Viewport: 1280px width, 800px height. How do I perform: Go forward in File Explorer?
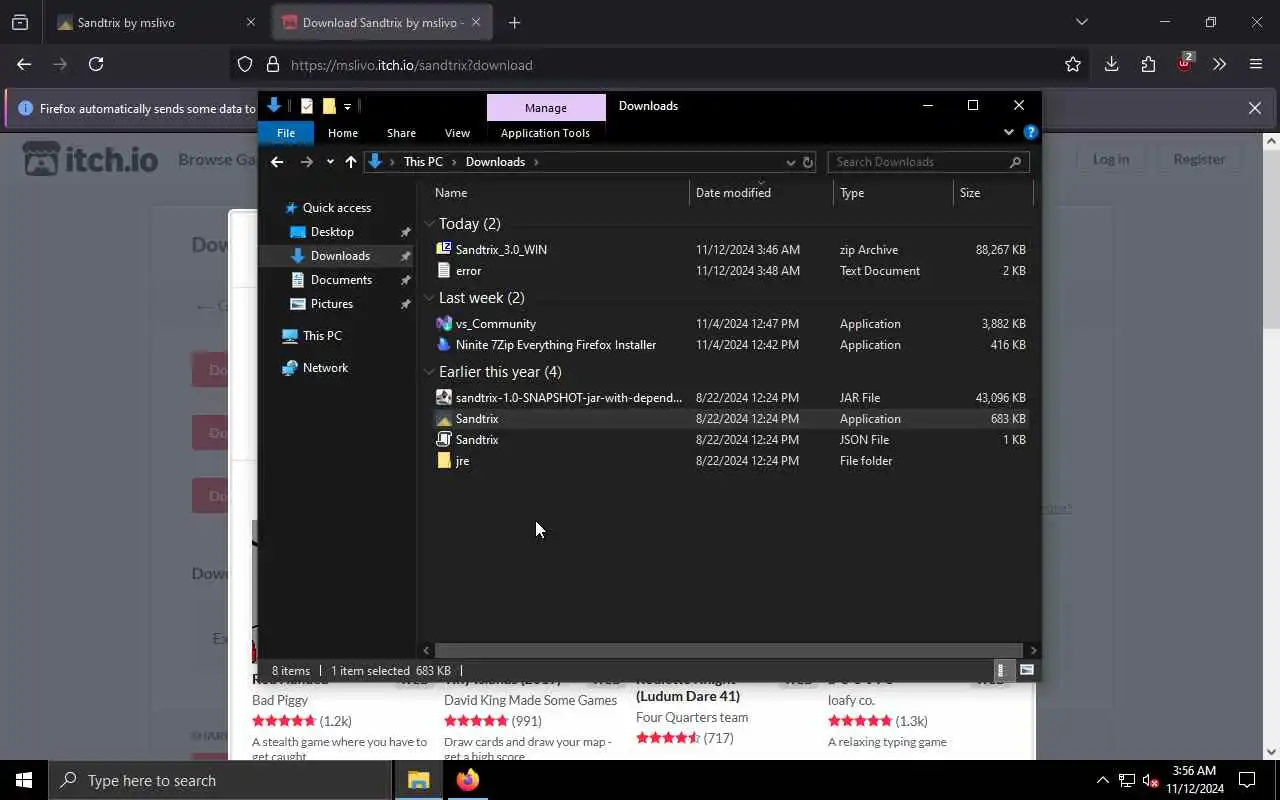pyautogui.click(x=306, y=161)
